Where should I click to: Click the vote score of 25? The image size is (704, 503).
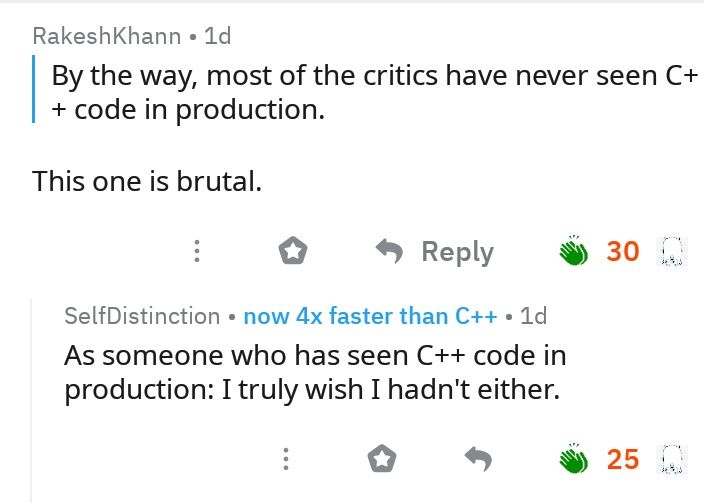tap(623, 459)
